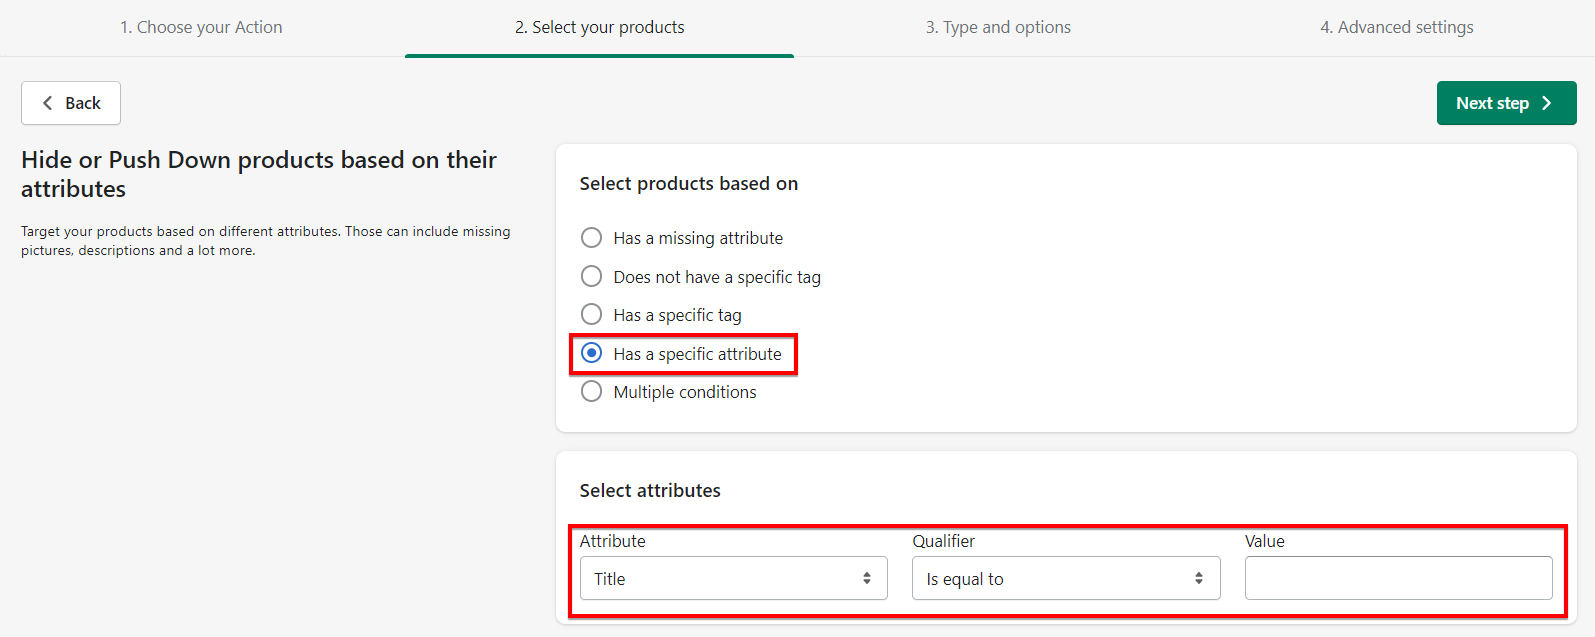
Task: Click the 'Select products based on' heading
Action: coord(689,184)
